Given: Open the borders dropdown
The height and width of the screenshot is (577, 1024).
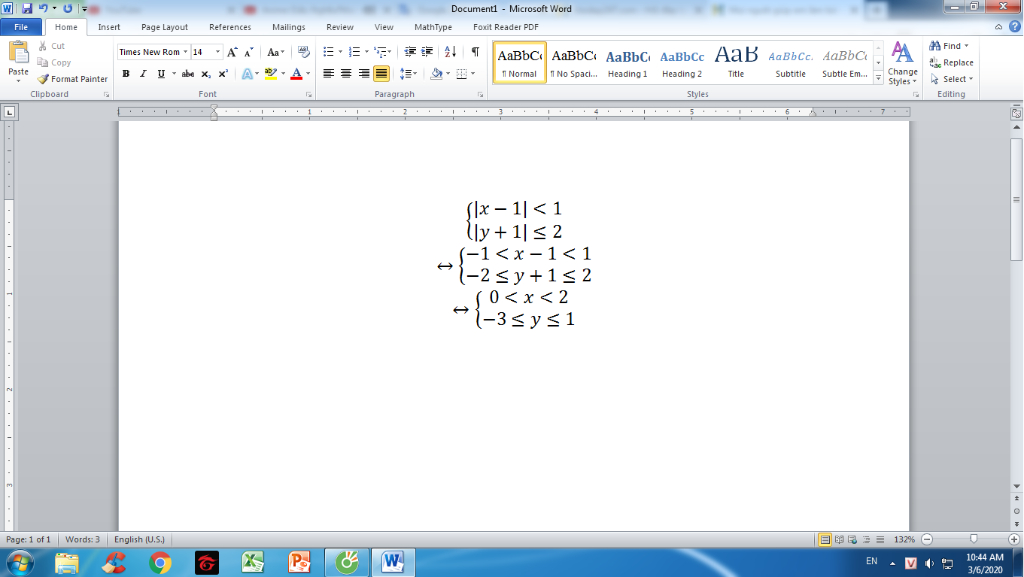Looking at the screenshot, I should click(473, 74).
